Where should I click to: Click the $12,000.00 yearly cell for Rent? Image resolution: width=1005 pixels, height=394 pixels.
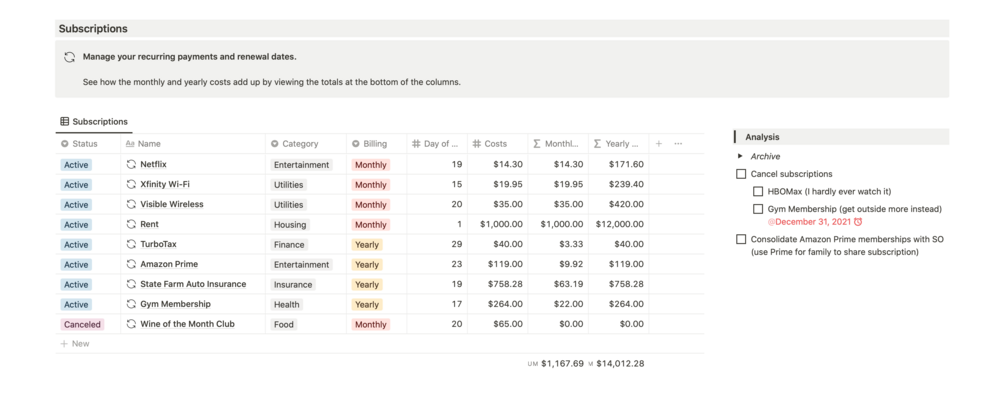[x=620, y=224]
